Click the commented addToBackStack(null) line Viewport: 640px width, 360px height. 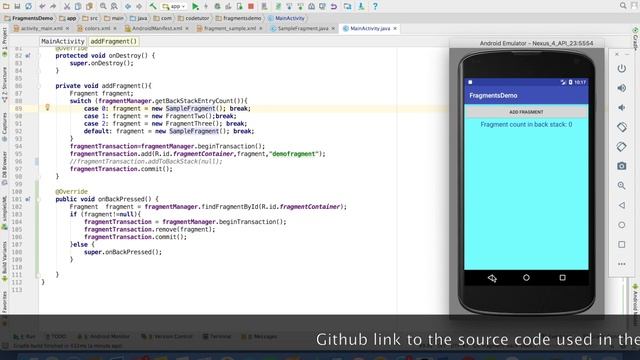[x=146, y=161]
